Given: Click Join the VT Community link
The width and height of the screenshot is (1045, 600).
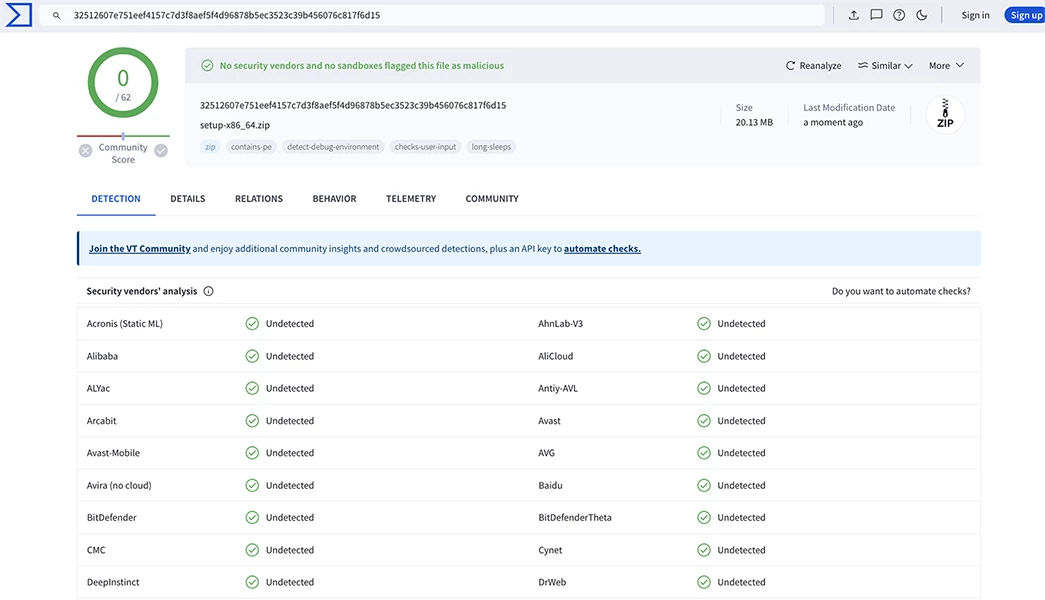Looking at the screenshot, I should [140, 249].
